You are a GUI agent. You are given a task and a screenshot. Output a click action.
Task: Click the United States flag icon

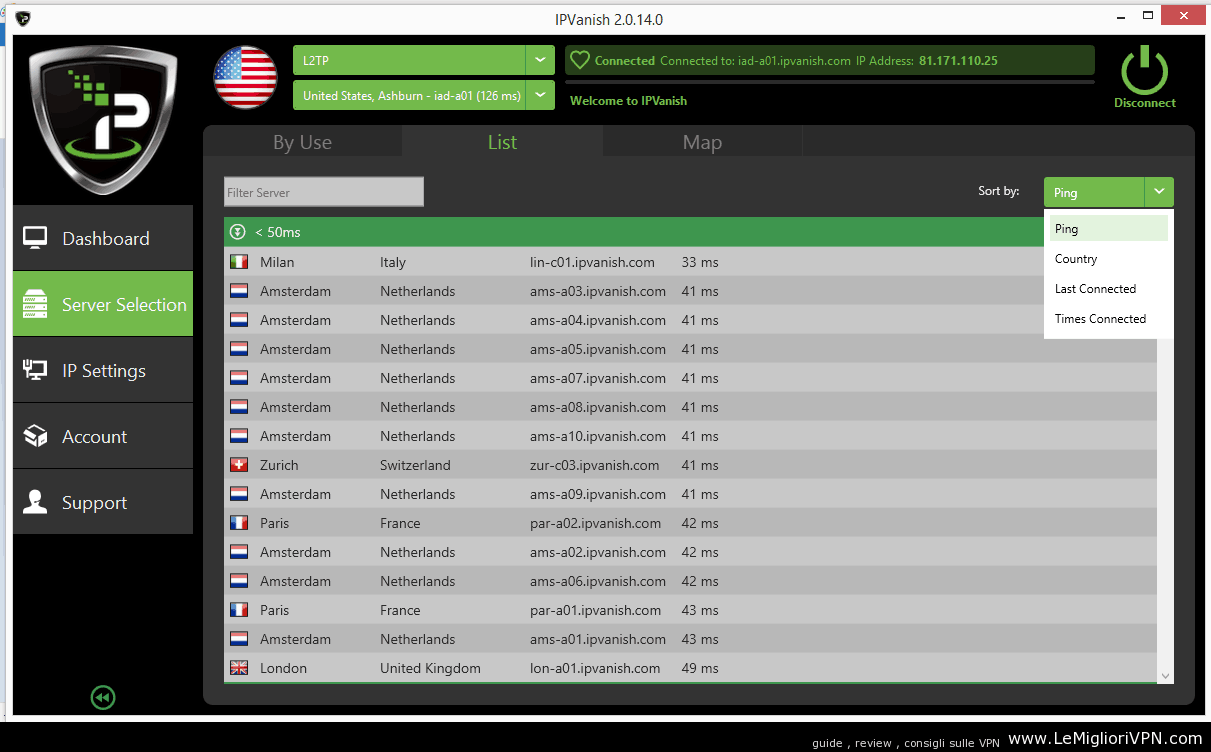coord(245,77)
